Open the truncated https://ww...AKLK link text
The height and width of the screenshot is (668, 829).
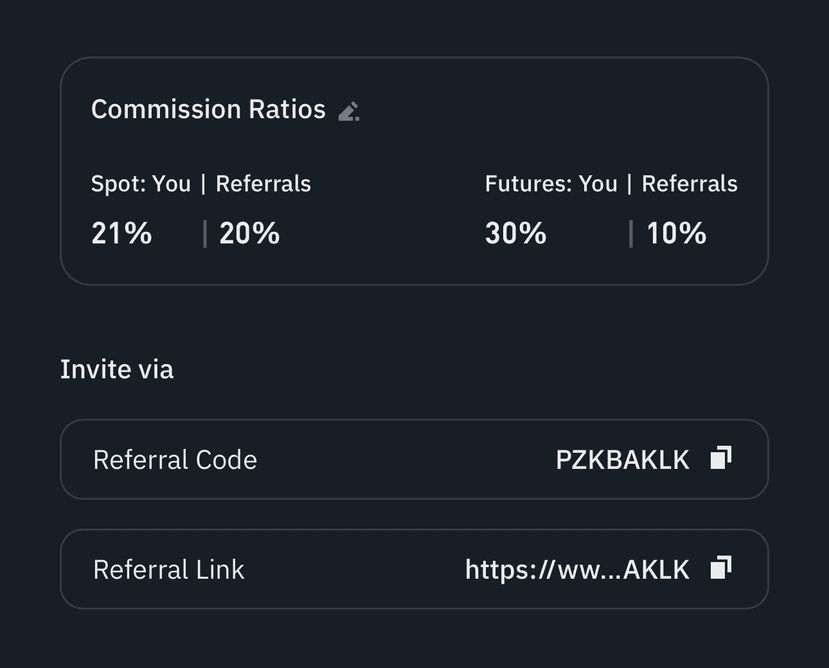[577, 570]
